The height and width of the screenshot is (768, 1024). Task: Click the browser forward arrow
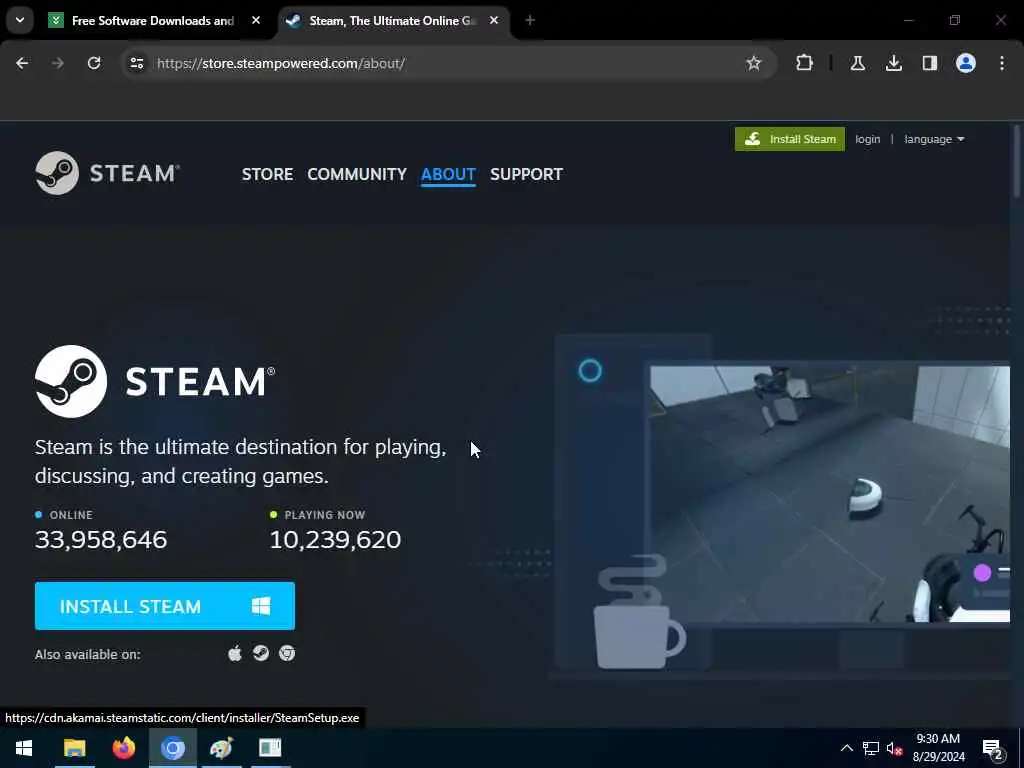tap(58, 63)
